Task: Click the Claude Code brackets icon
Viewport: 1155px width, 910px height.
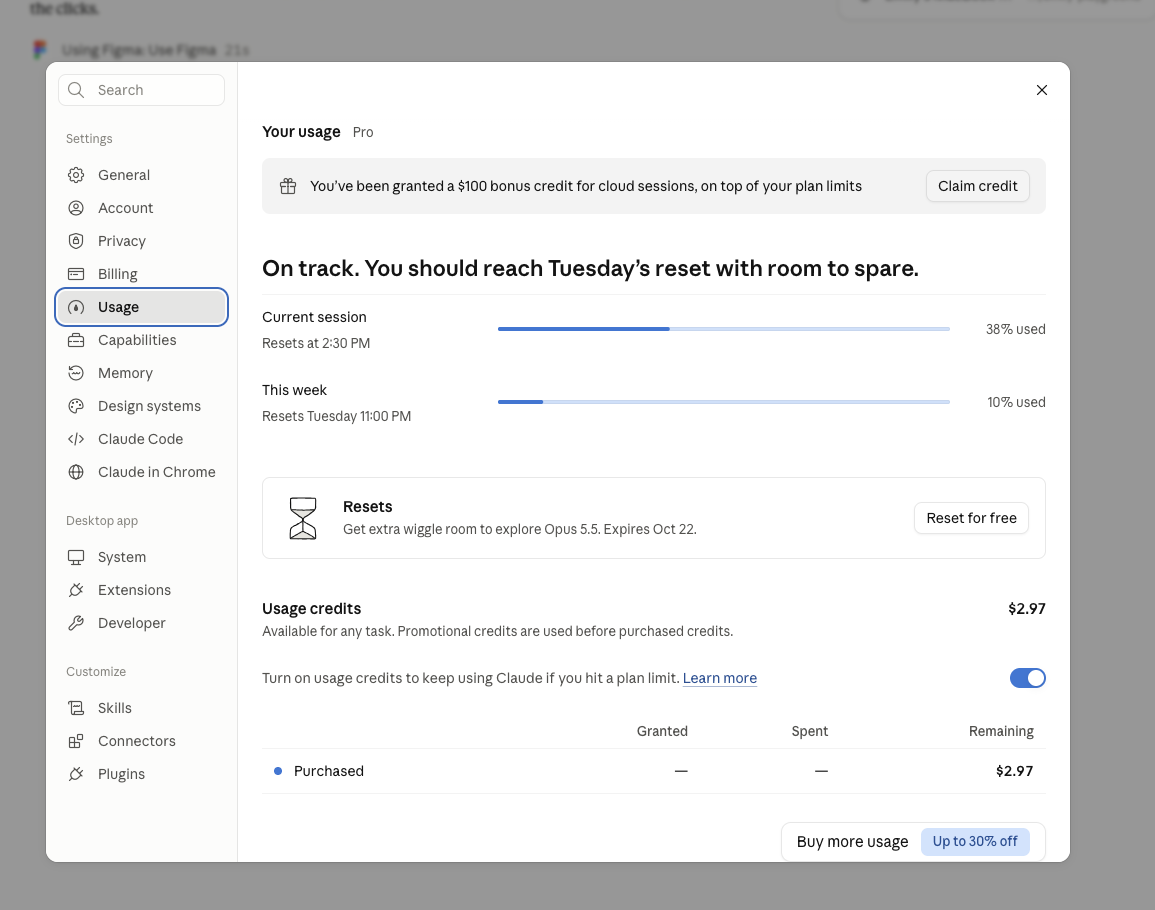Action: pos(76,439)
